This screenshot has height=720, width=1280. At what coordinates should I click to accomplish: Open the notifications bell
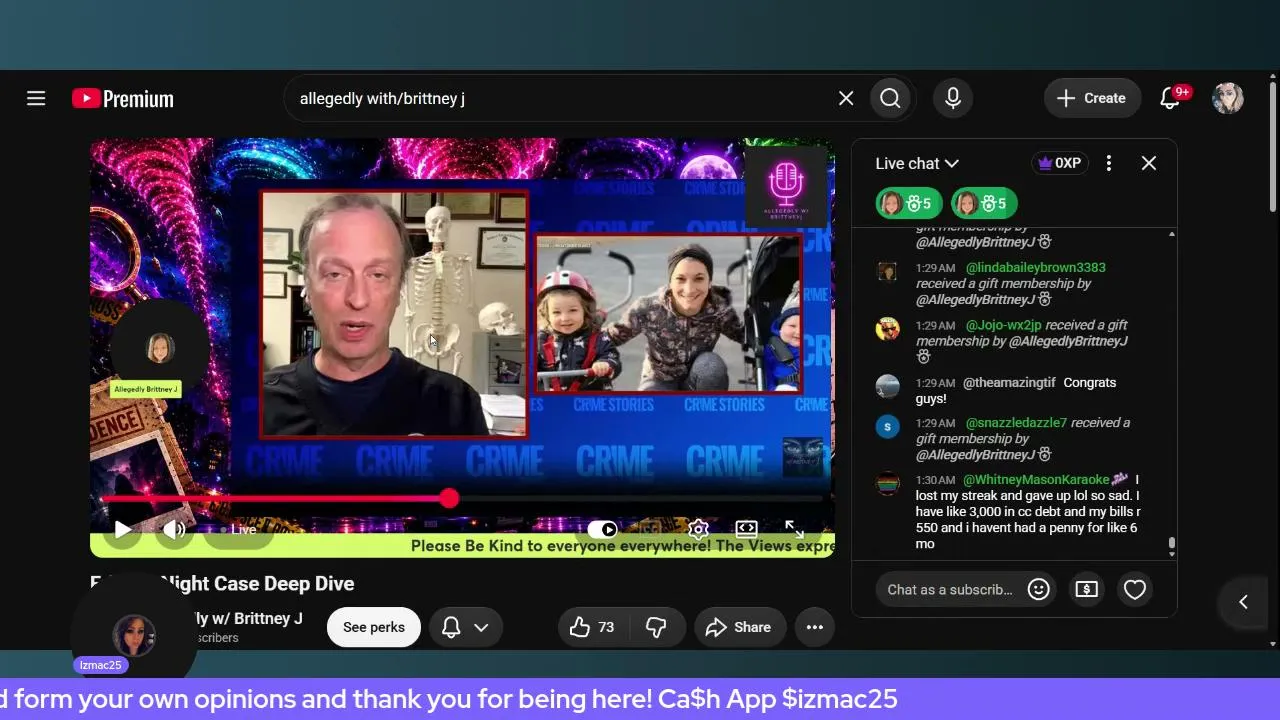1170,98
